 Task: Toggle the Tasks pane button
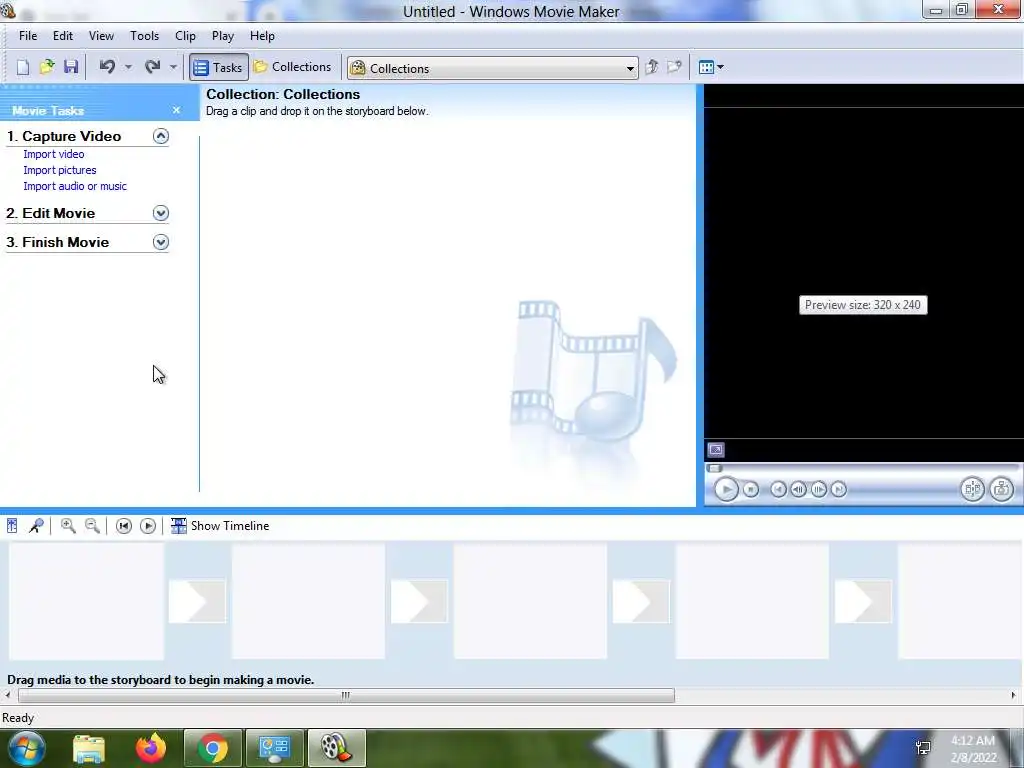(219, 67)
